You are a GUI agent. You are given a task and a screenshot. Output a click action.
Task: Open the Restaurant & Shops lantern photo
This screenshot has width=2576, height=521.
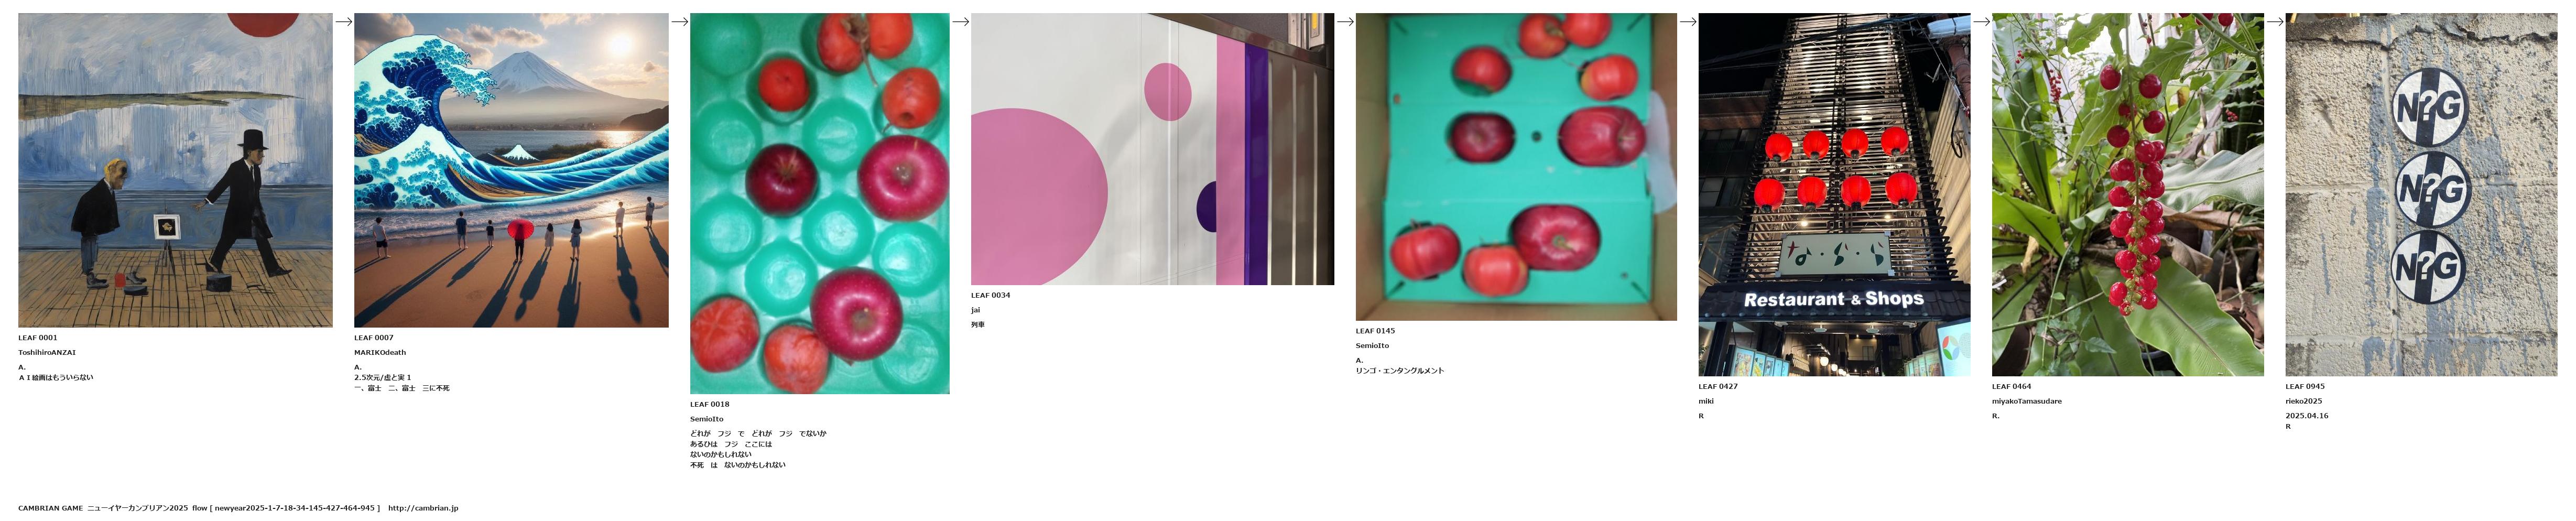click(1834, 194)
